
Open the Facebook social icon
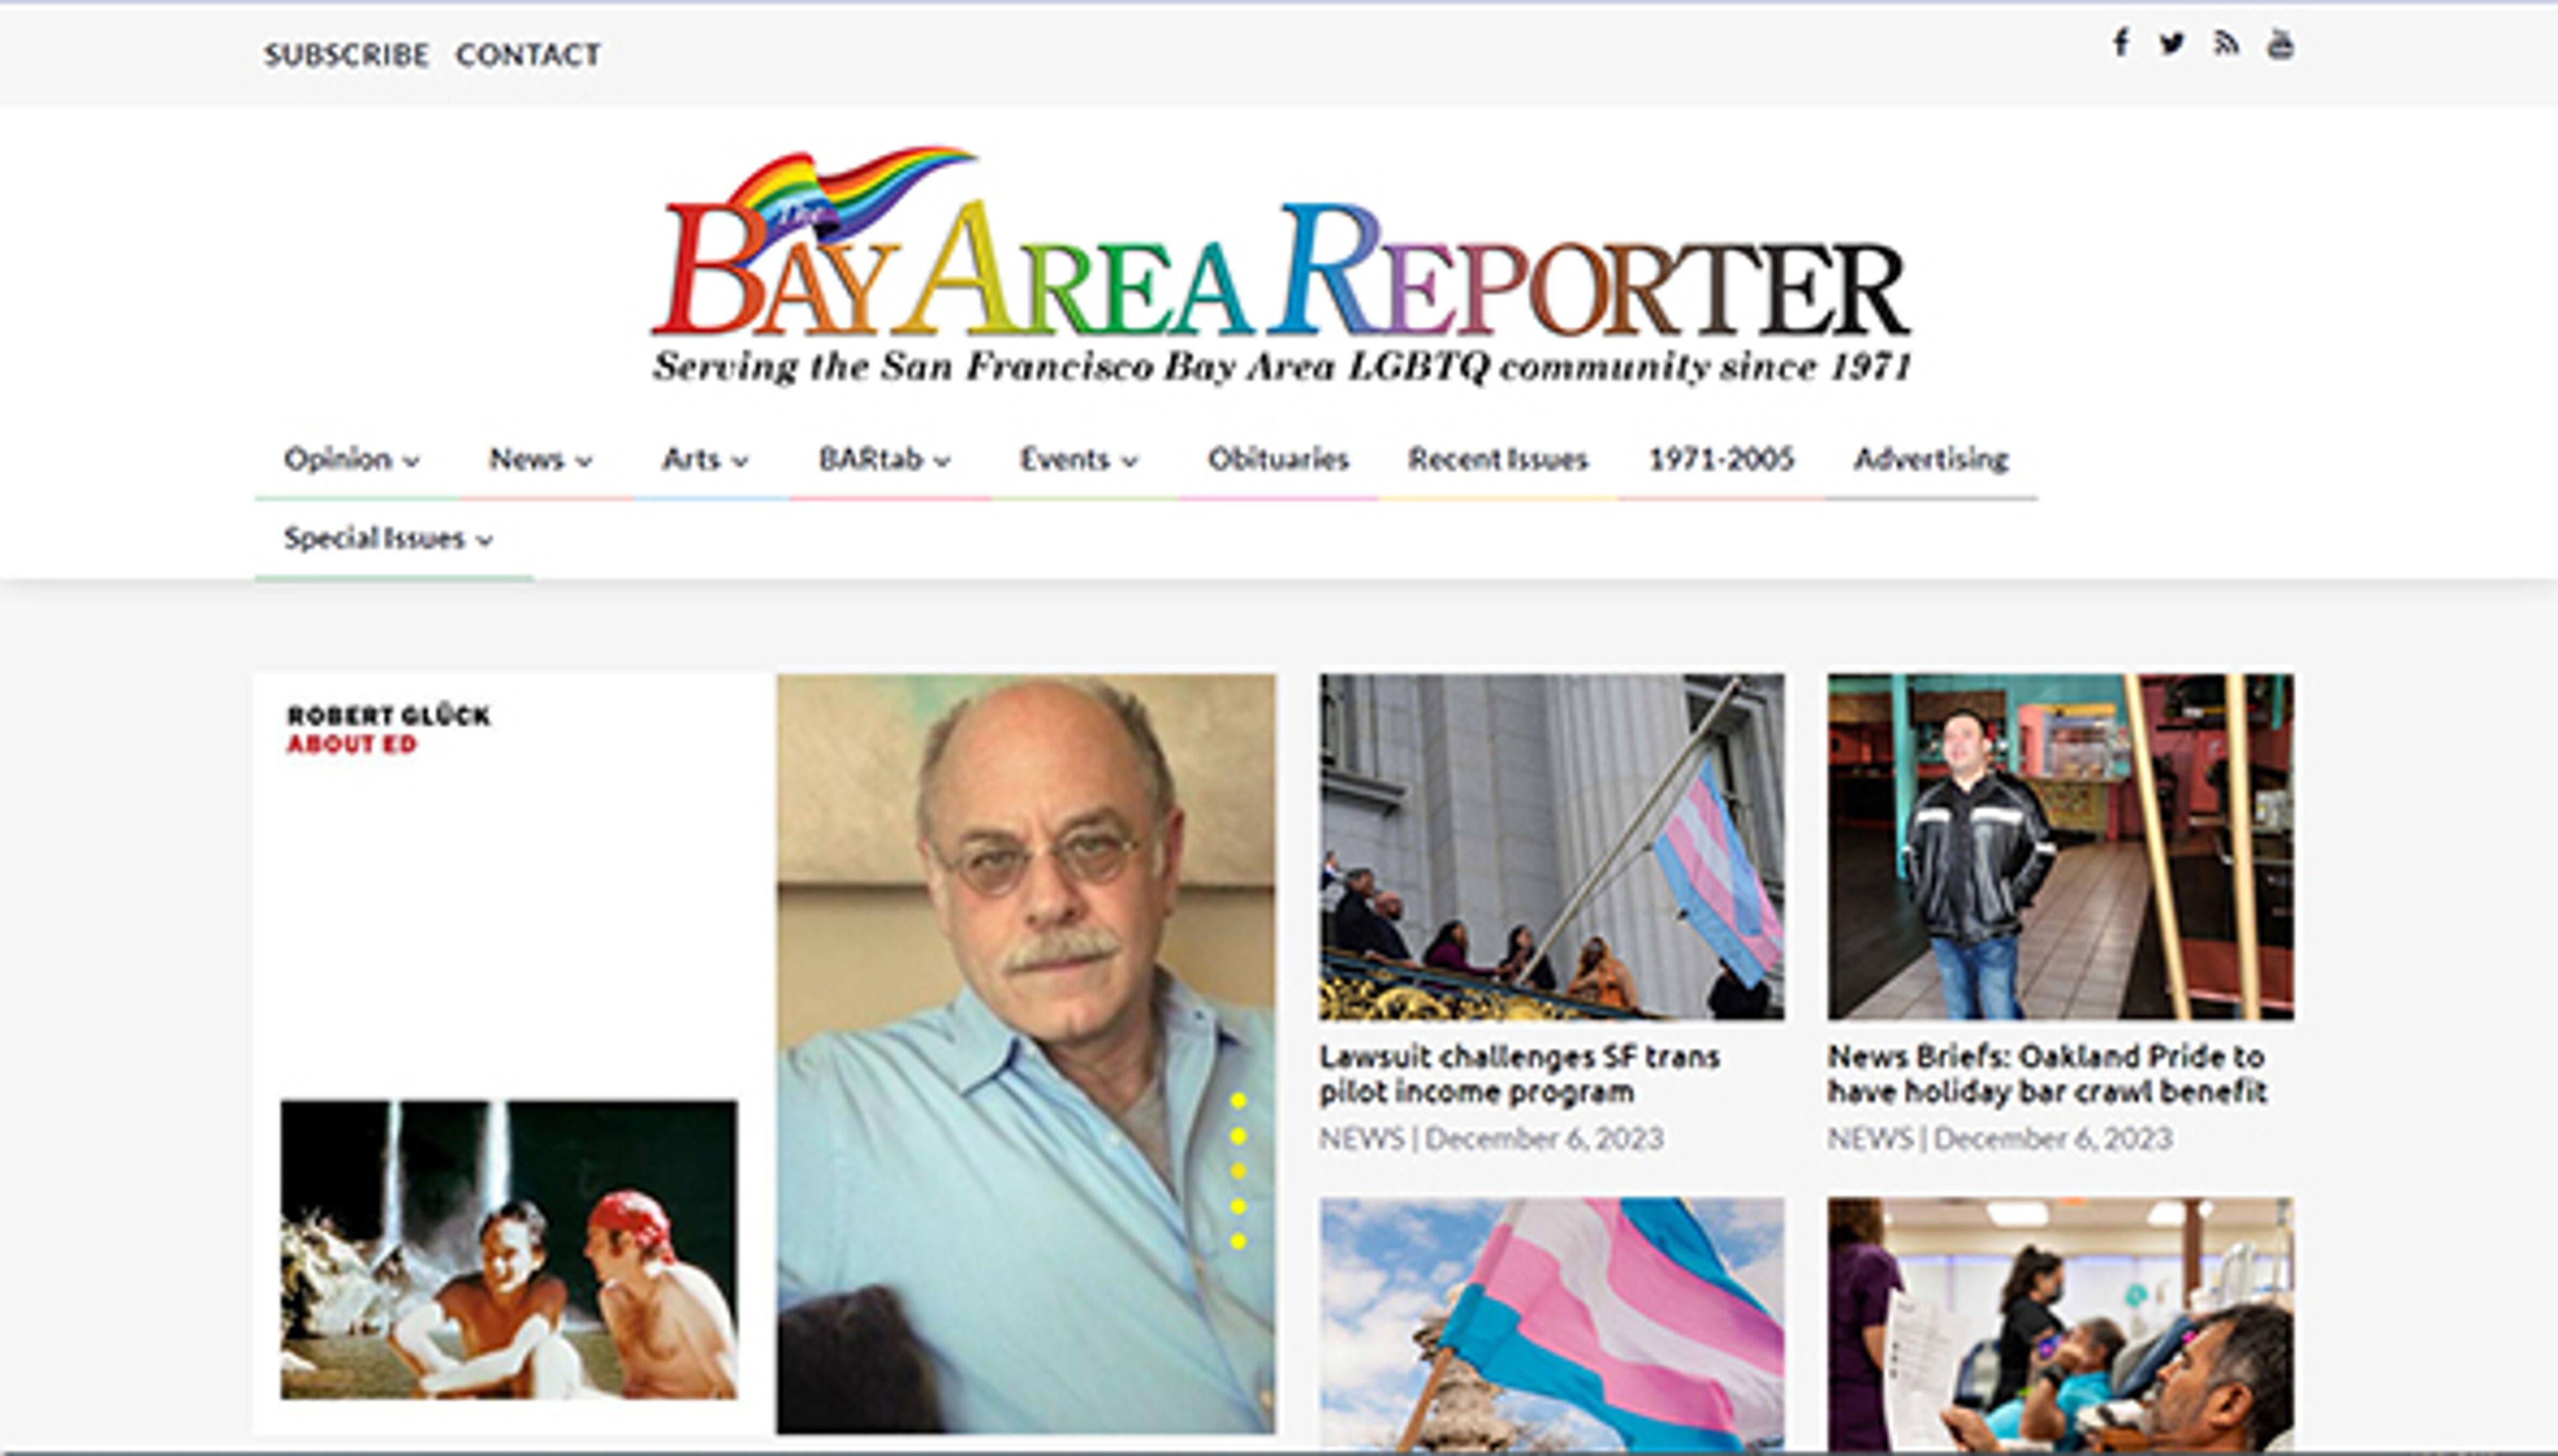tap(2120, 44)
